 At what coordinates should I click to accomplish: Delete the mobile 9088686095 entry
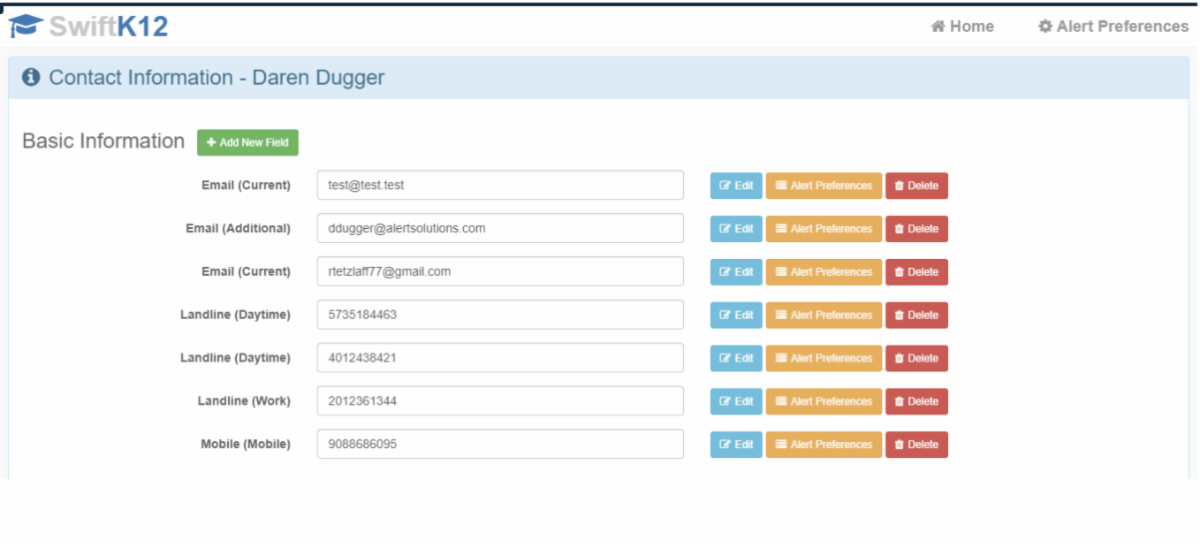916,444
